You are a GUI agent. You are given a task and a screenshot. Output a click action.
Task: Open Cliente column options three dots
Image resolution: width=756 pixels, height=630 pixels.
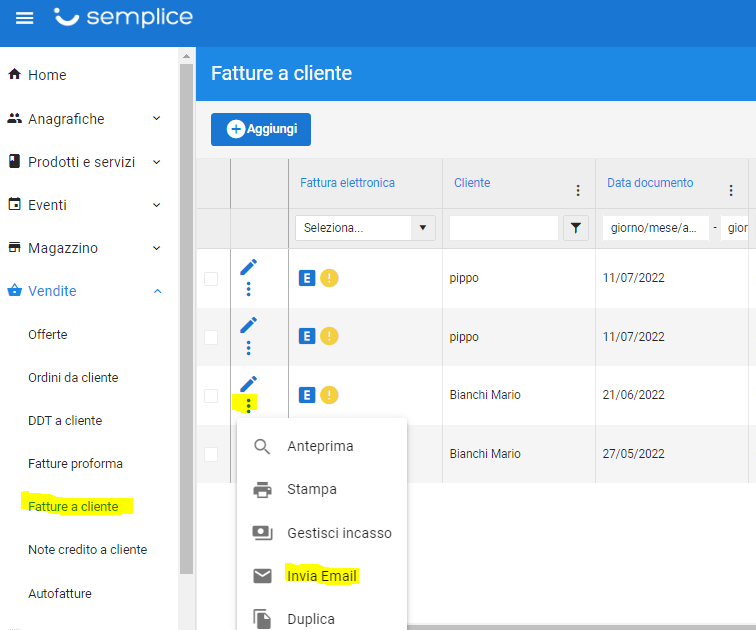pos(578,190)
